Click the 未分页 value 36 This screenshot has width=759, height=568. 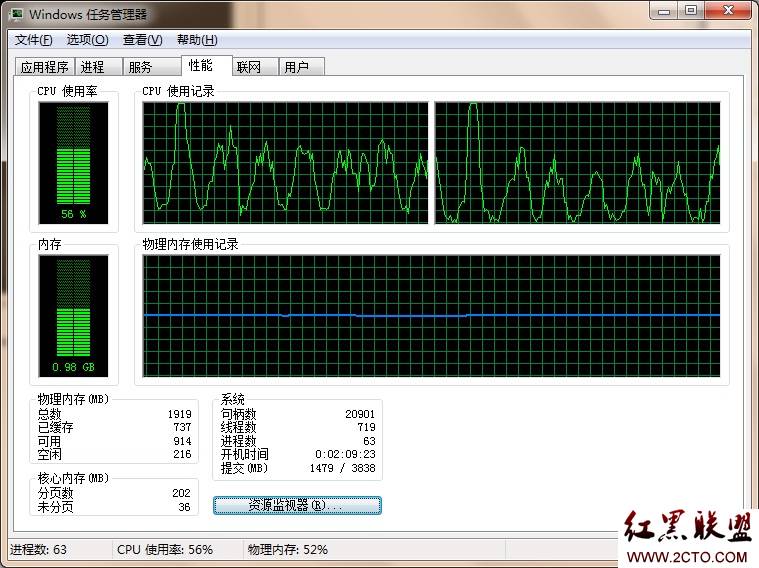(x=184, y=507)
